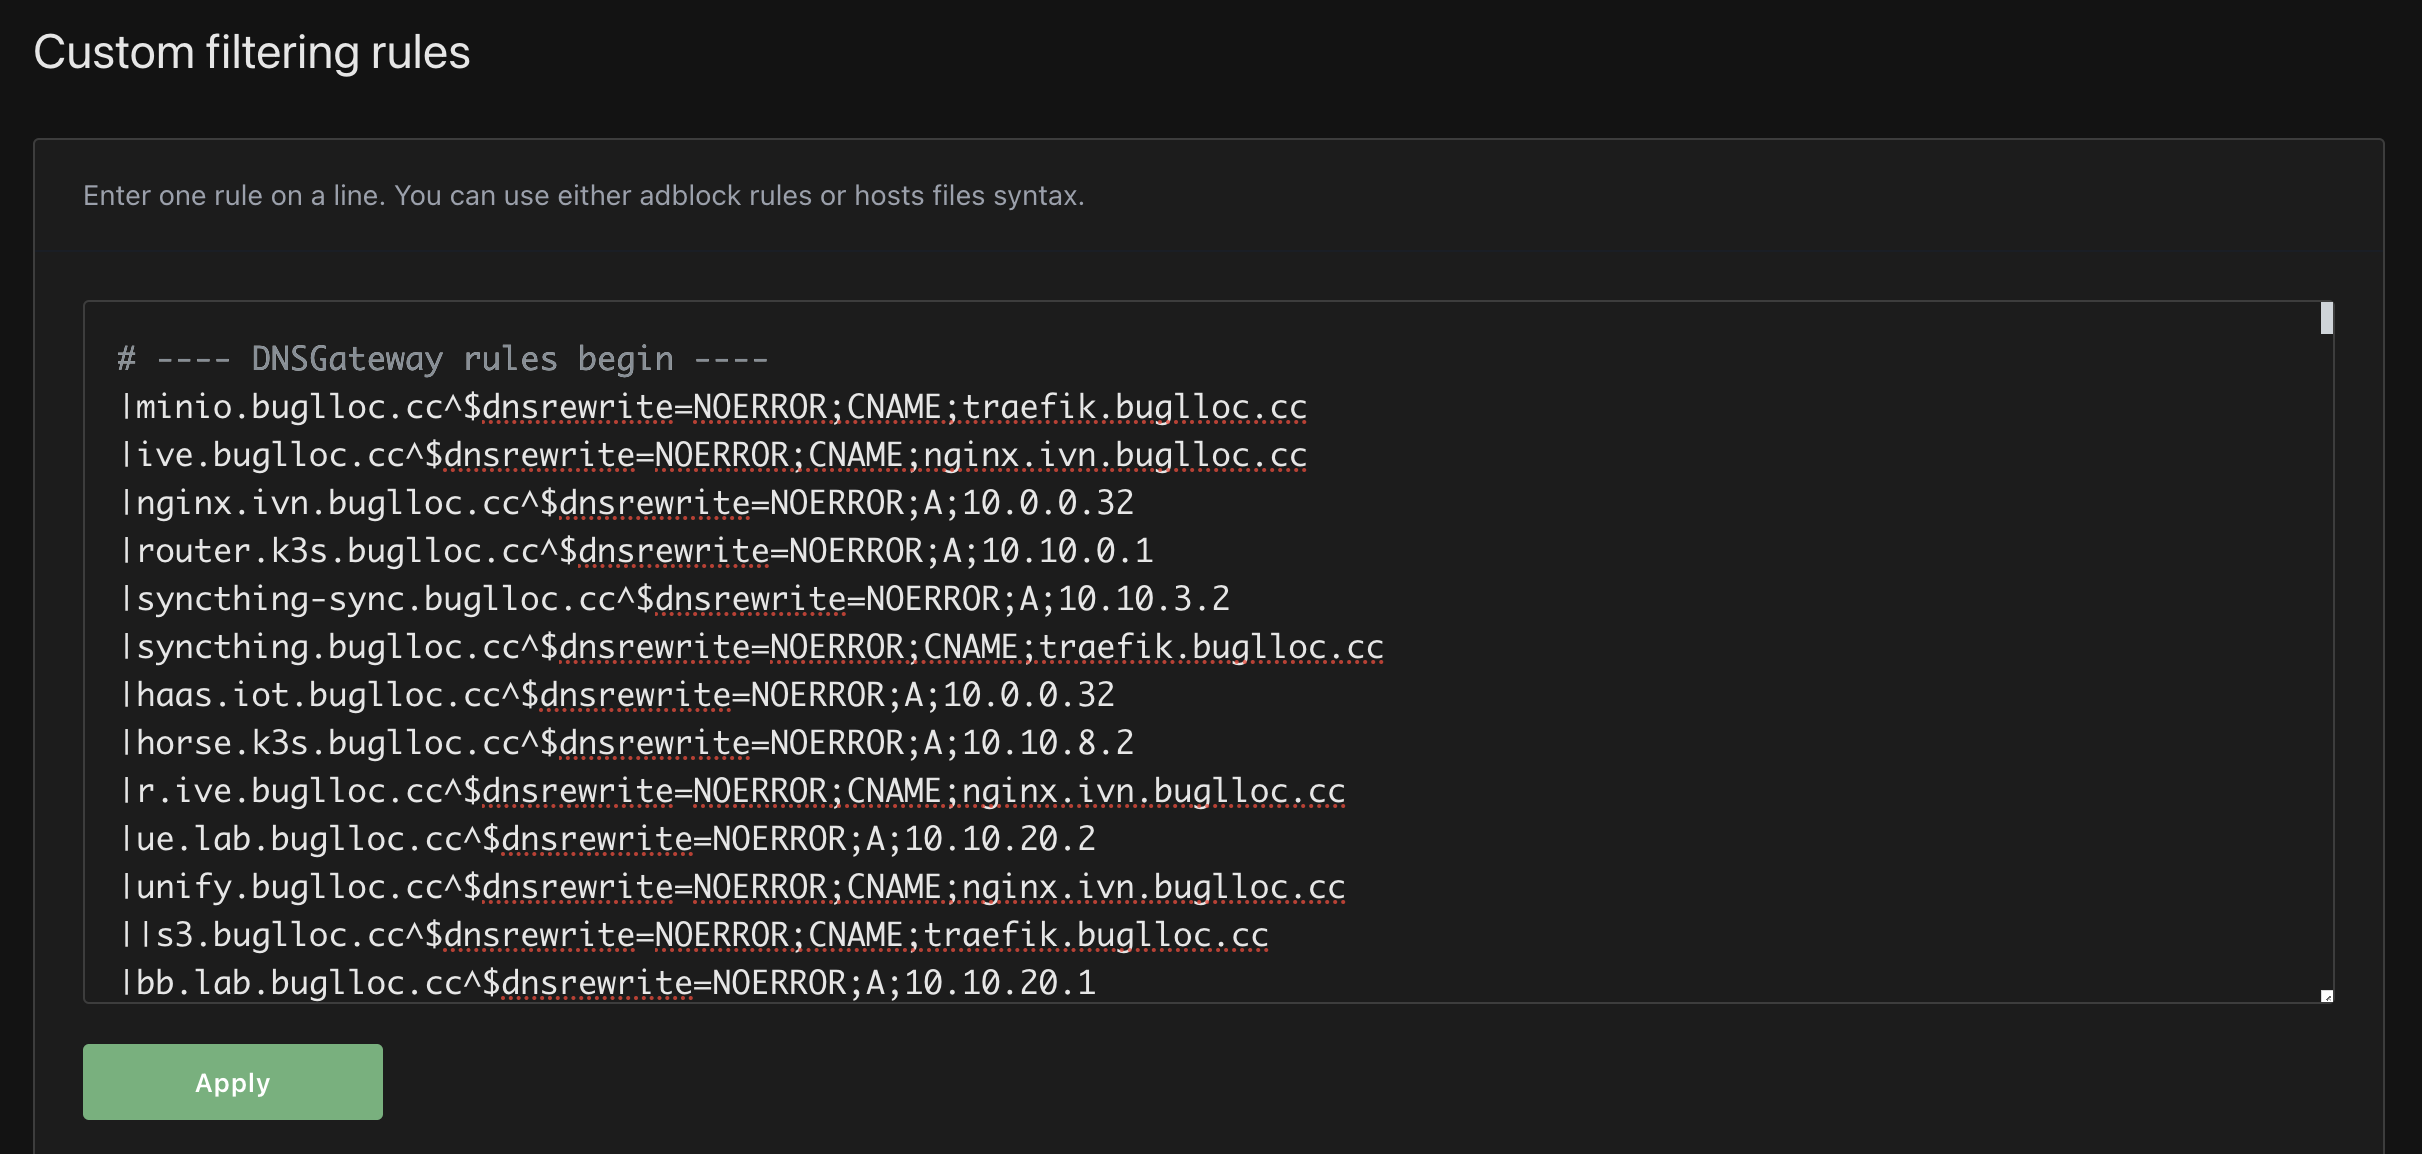This screenshot has width=2422, height=1154.
Task: Click the 'Enter one rule on a line' hint text
Action: (x=583, y=195)
